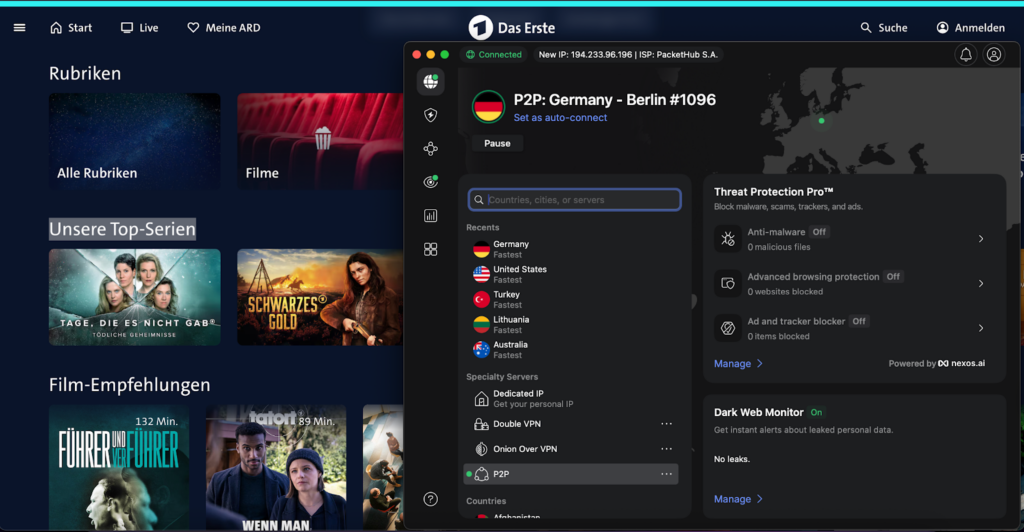The image size is (1024, 532).
Task: Click the Dark Web Monitor On badge
Action: 816,413
